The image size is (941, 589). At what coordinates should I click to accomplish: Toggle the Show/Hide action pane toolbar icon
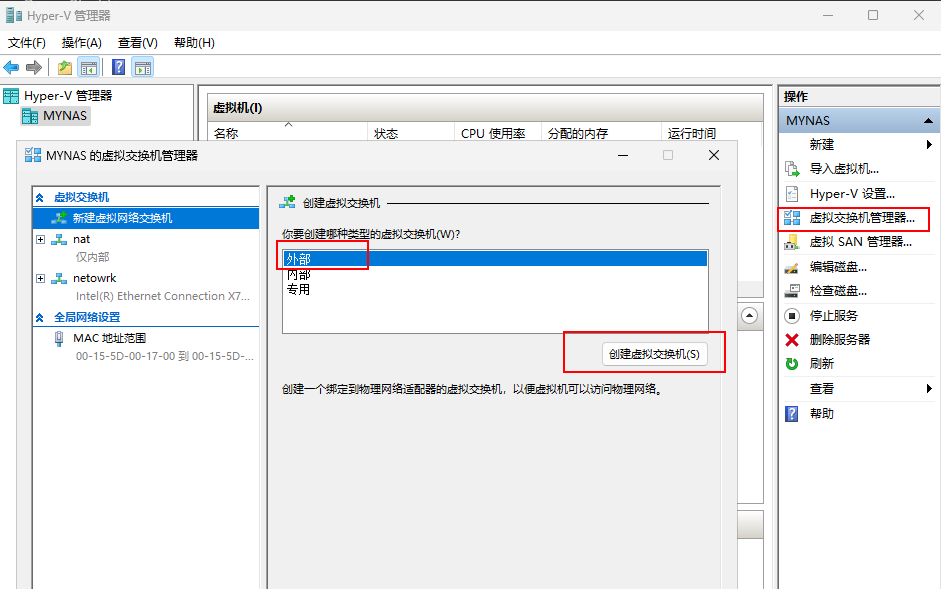pos(143,67)
